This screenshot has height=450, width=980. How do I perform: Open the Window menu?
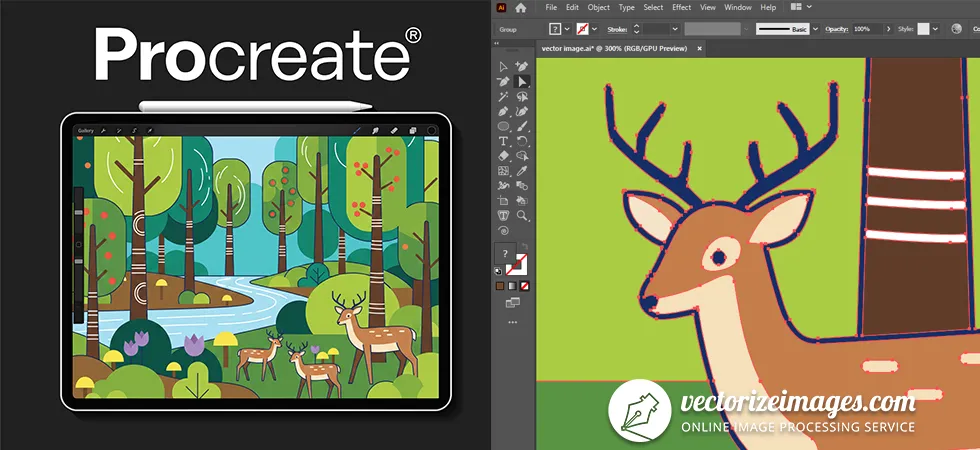click(738, 8)
